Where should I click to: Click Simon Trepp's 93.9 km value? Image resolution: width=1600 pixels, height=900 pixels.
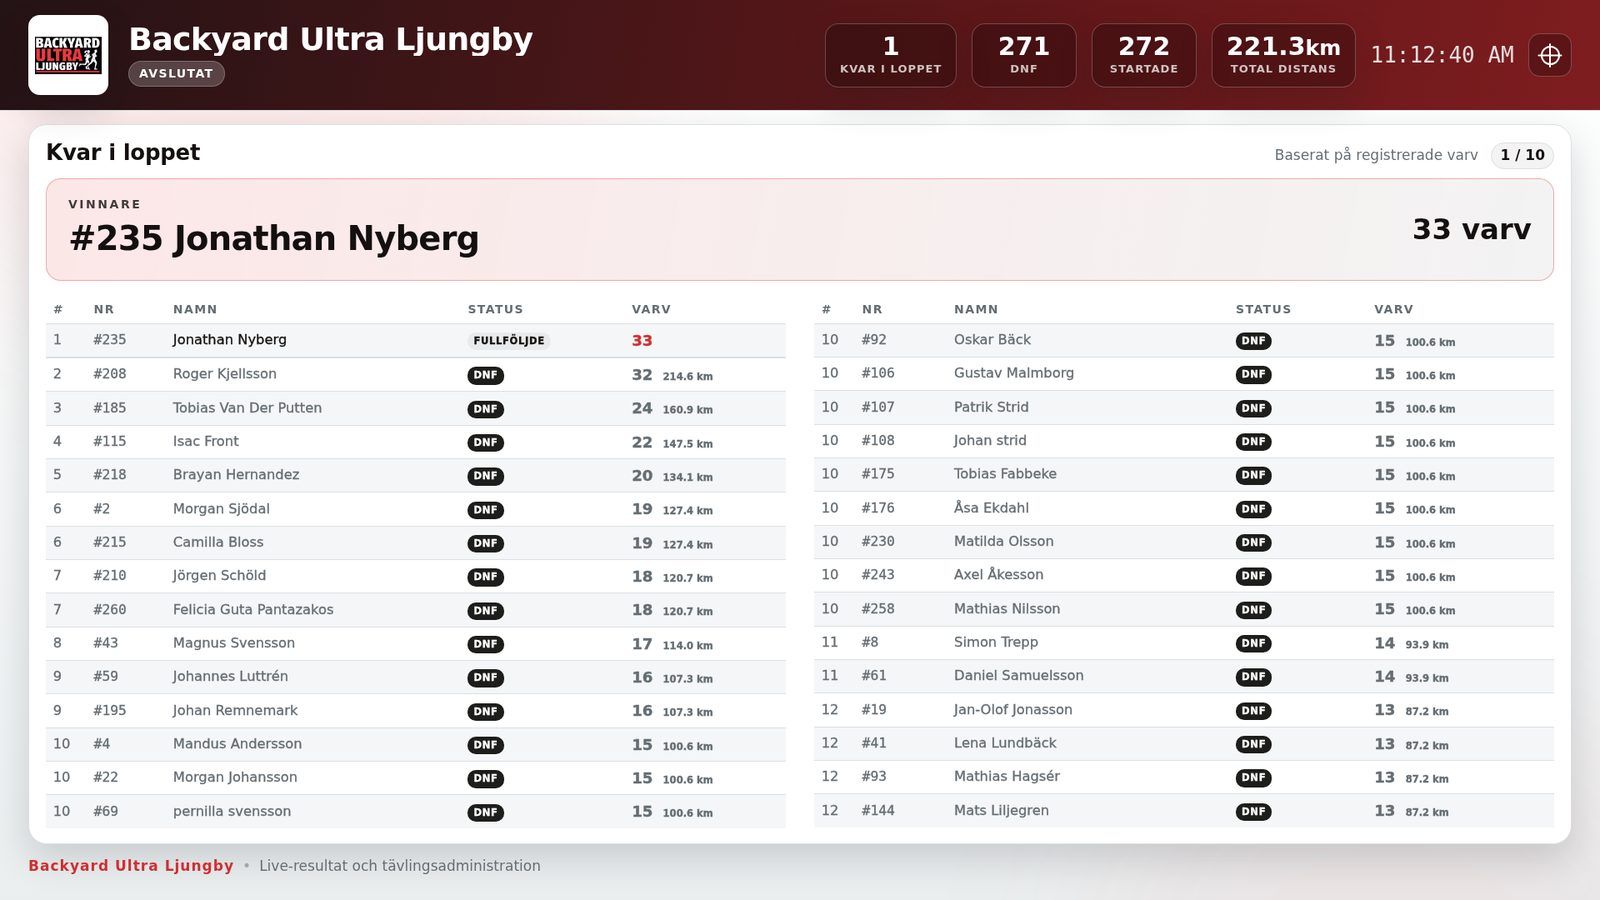(1427, 645)
